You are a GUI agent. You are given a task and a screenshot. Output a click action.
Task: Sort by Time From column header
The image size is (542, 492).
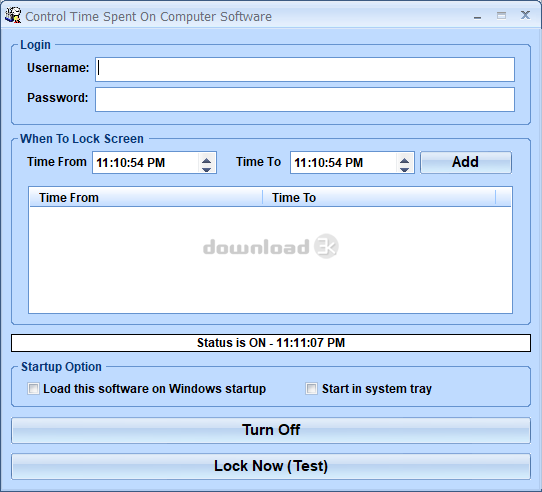coord(146,197)
